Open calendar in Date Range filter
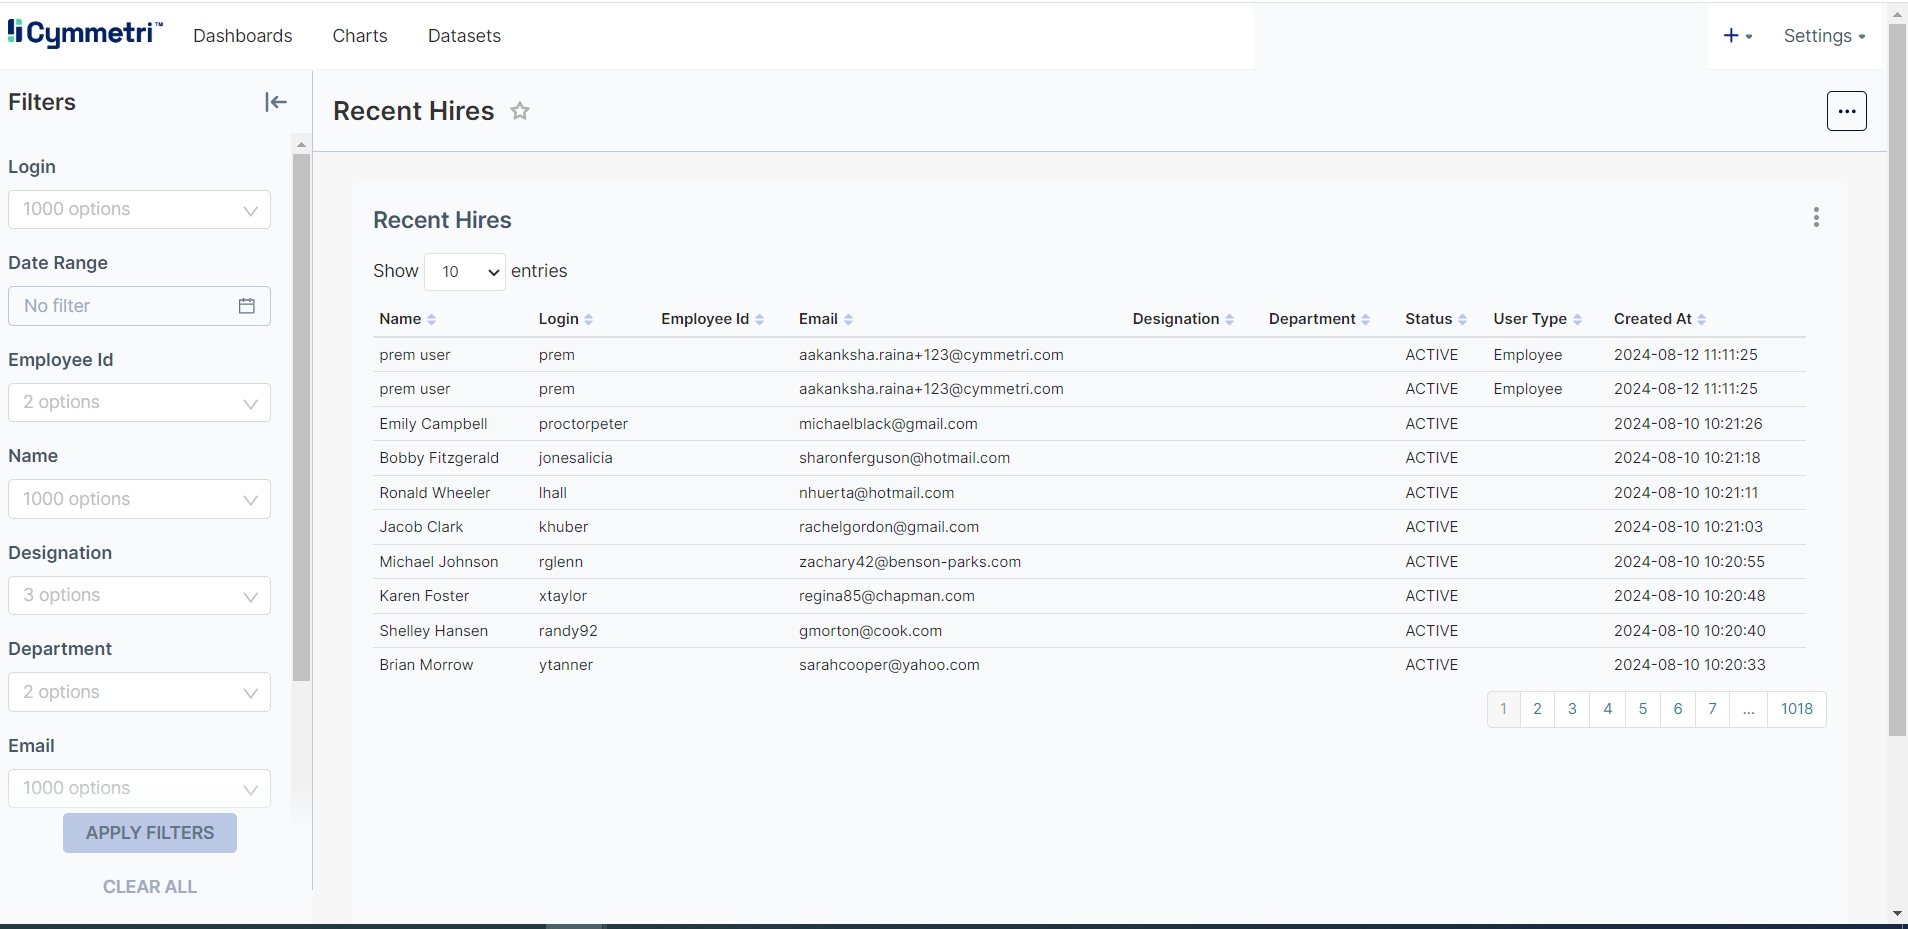 (247, 306)
